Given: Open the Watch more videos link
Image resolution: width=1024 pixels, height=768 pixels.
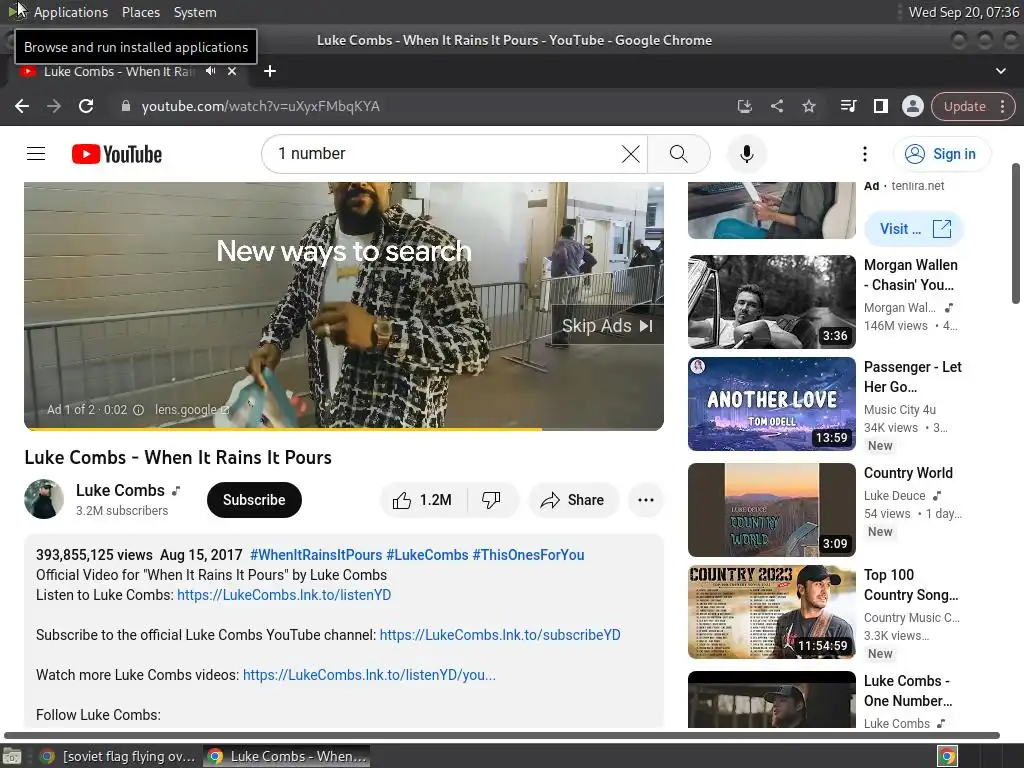Looking at the screenshot, I should click(369, 675).
